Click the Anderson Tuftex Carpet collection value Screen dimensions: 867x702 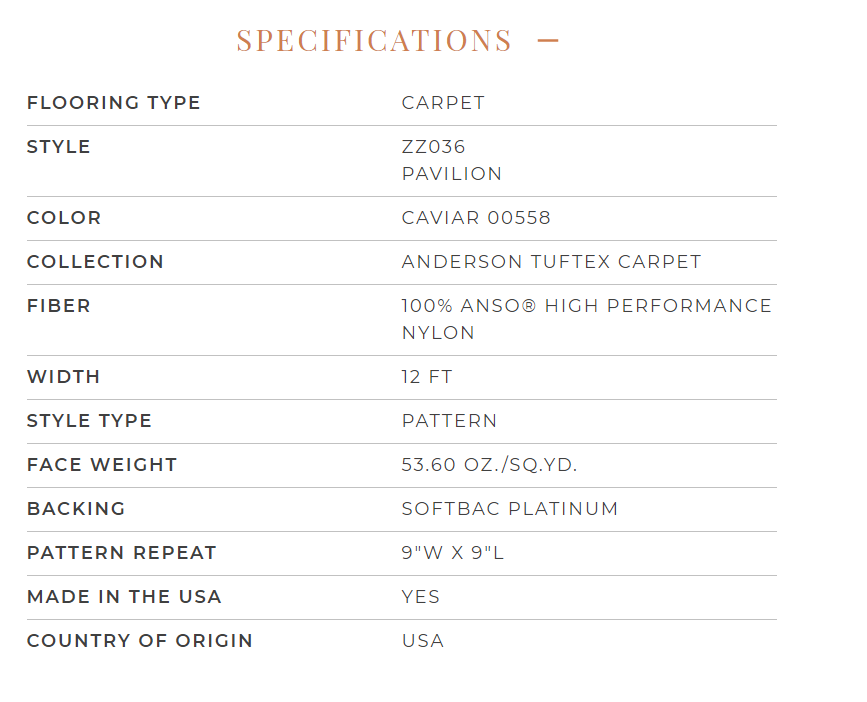click(551, 262)
